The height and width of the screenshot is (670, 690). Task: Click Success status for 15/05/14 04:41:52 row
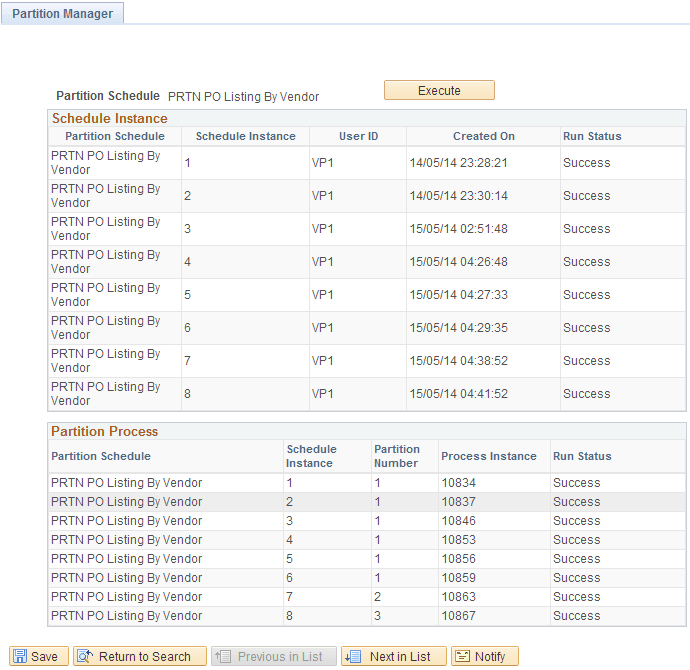[587, 394]
